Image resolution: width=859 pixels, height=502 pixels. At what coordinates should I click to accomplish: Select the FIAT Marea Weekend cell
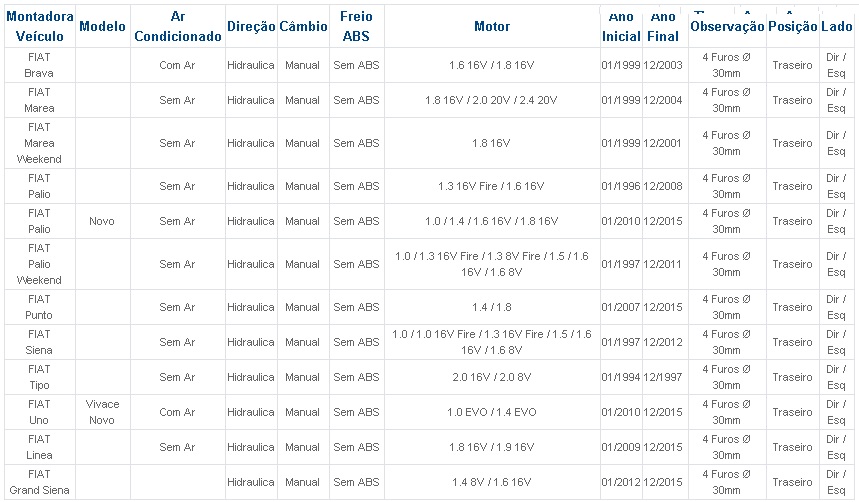coord(39,143)
